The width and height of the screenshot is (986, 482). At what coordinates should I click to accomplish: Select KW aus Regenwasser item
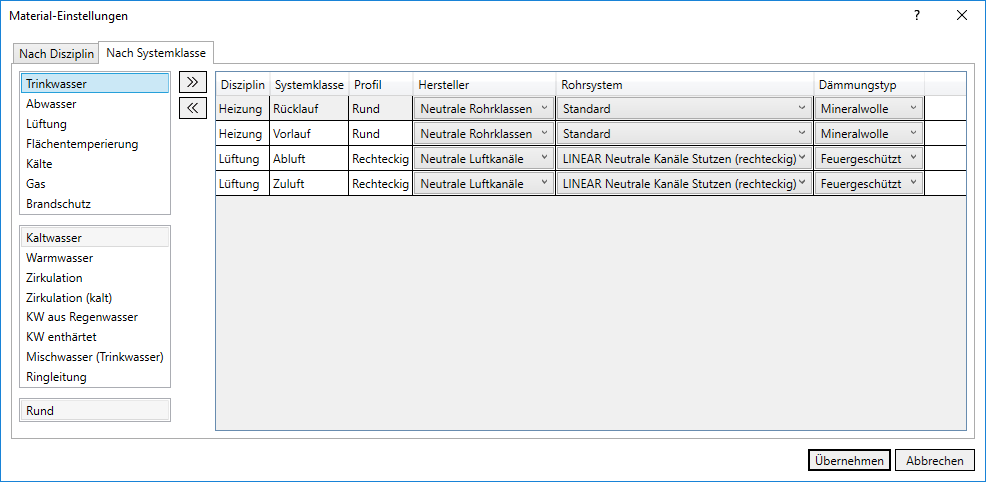coord(95,317)
